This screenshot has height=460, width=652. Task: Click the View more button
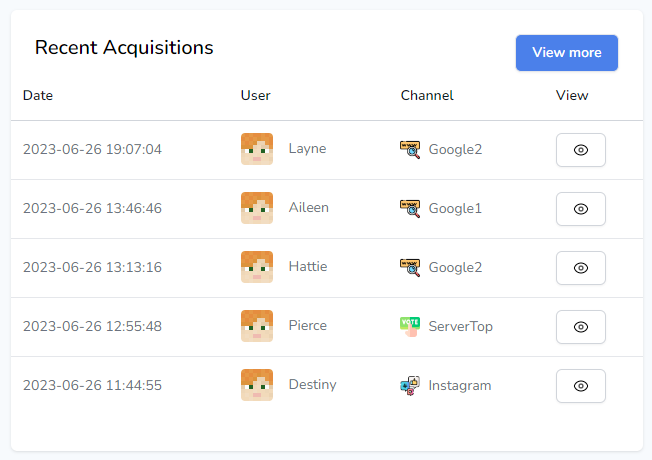coord(567,53)
